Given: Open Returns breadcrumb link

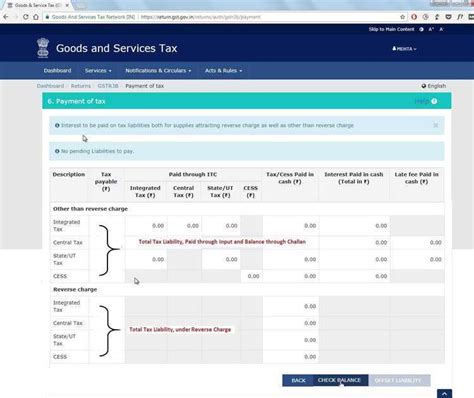Looking at the screenshot, I should click(81, 86).
